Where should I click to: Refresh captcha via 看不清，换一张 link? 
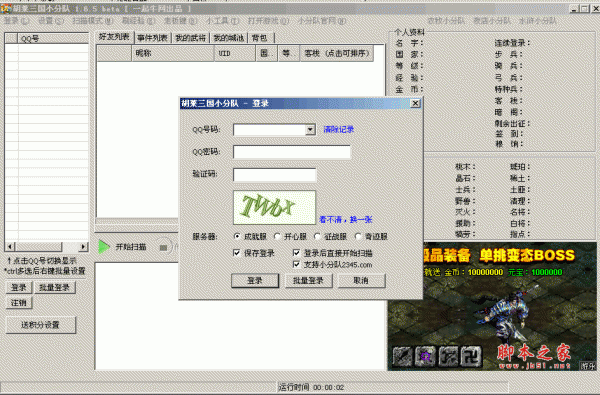(x=346, y=219)
